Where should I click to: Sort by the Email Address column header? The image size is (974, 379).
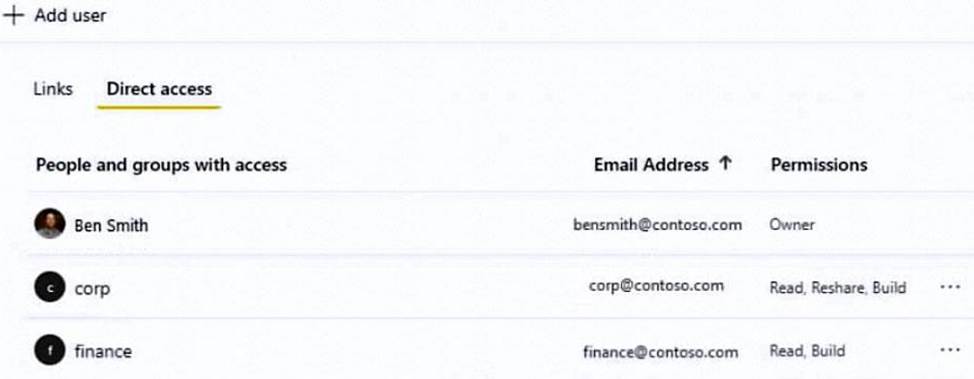pyautogui.click(x=651, y=165)
